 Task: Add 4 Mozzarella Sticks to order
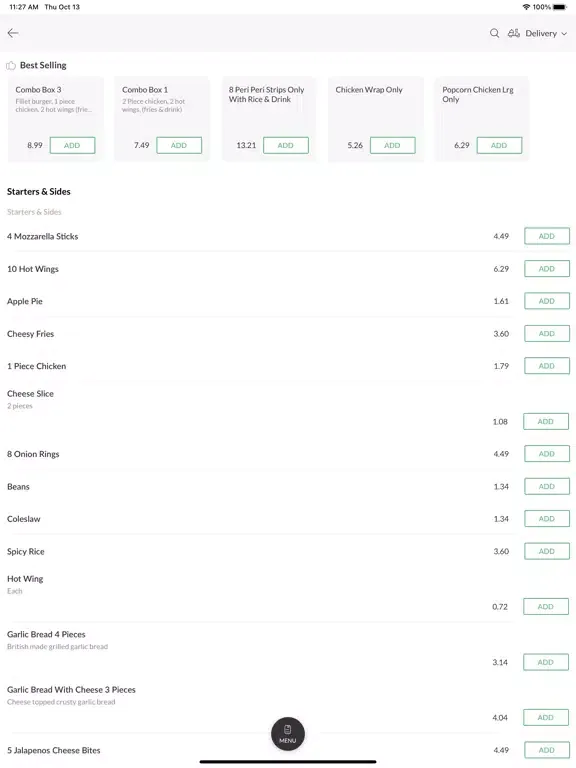[547, 236]
